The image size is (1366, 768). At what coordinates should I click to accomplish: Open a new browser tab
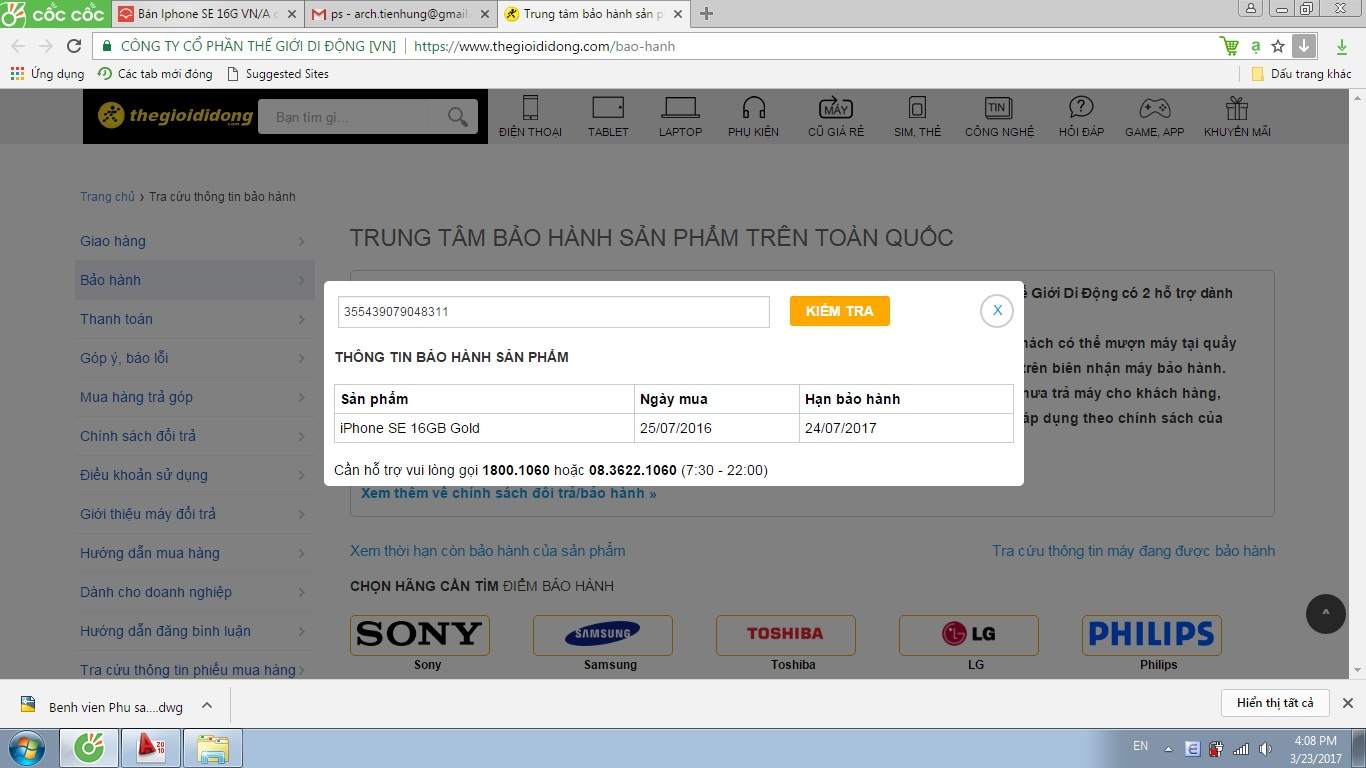(706, 14)
